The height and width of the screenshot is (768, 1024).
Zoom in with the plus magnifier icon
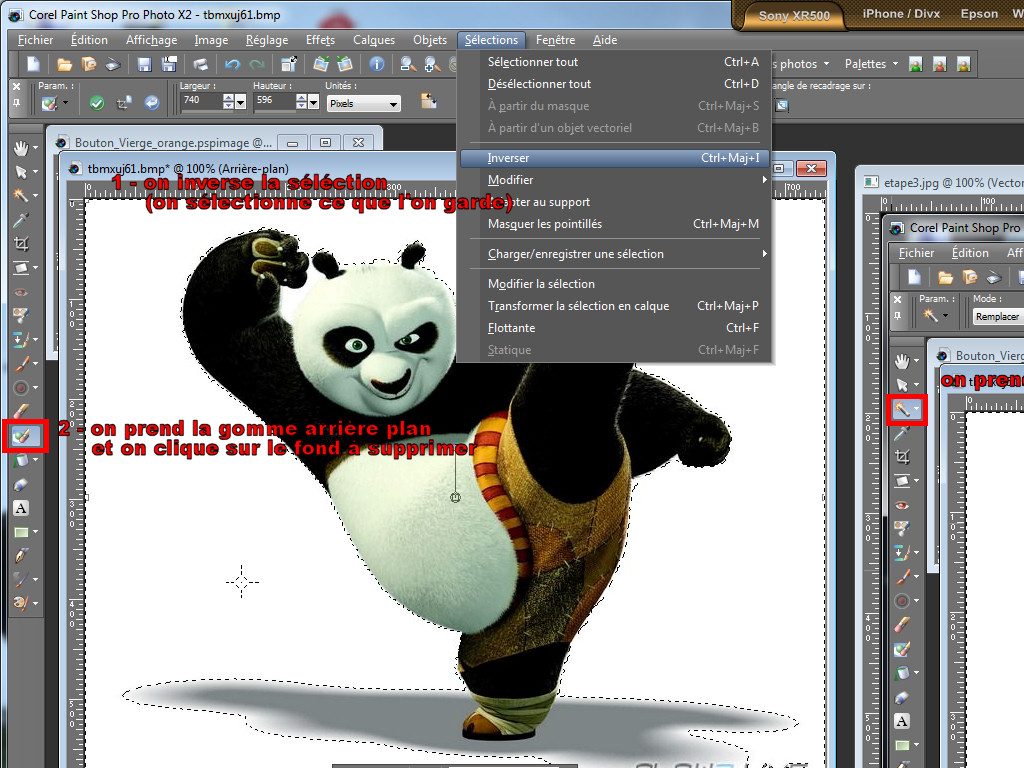coord(432,64)
